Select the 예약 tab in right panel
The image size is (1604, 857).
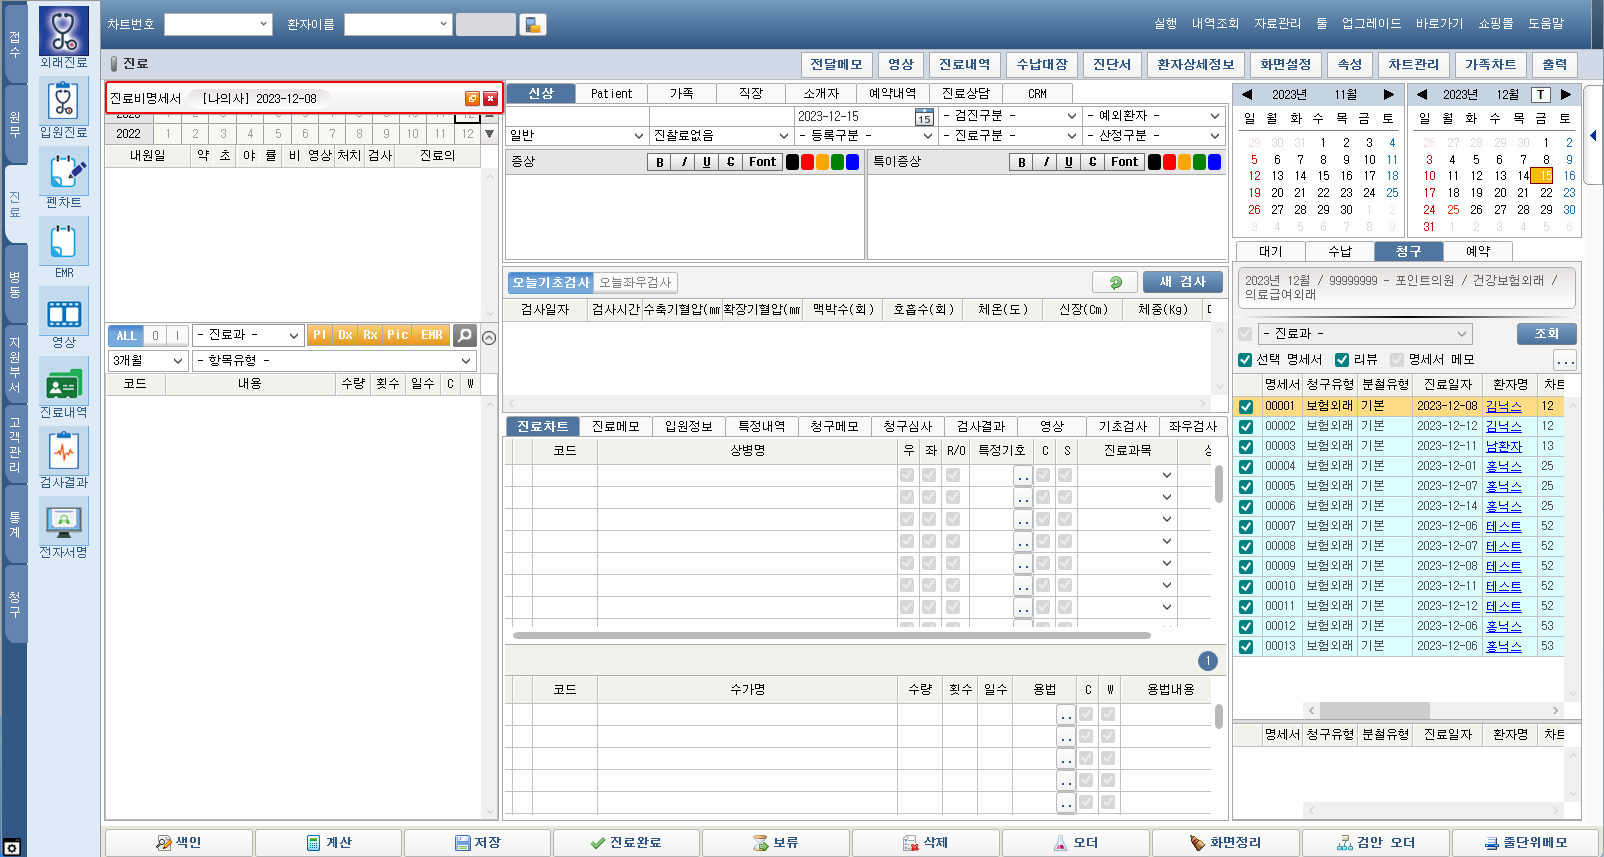point(1477,251)
